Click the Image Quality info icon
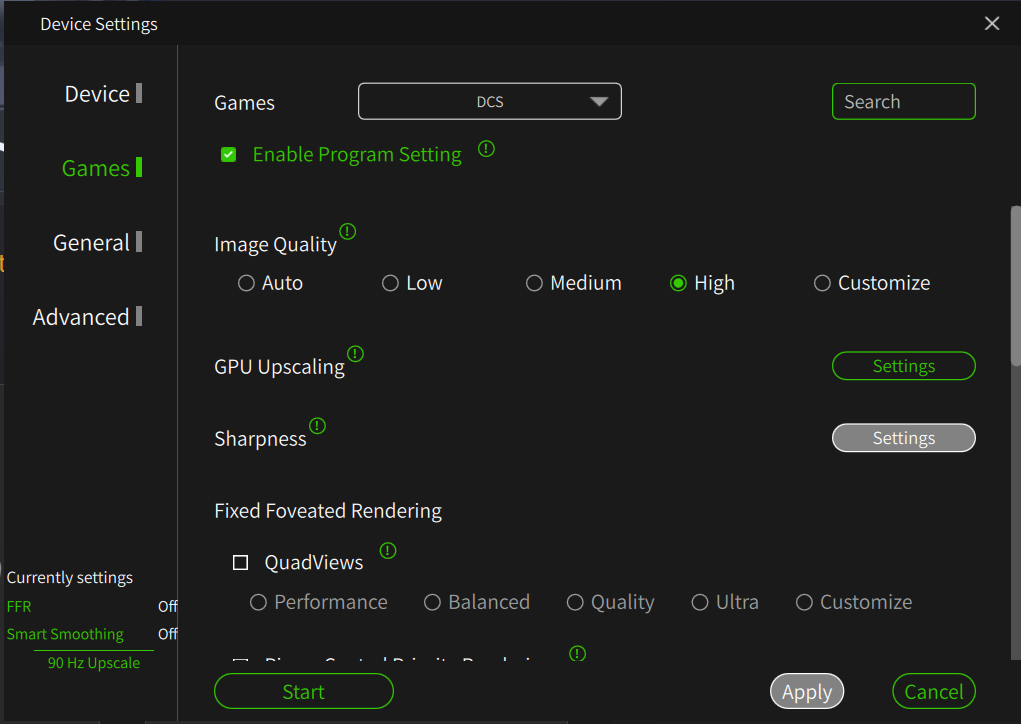This screenshot has width=1021, height=724. 347,232
